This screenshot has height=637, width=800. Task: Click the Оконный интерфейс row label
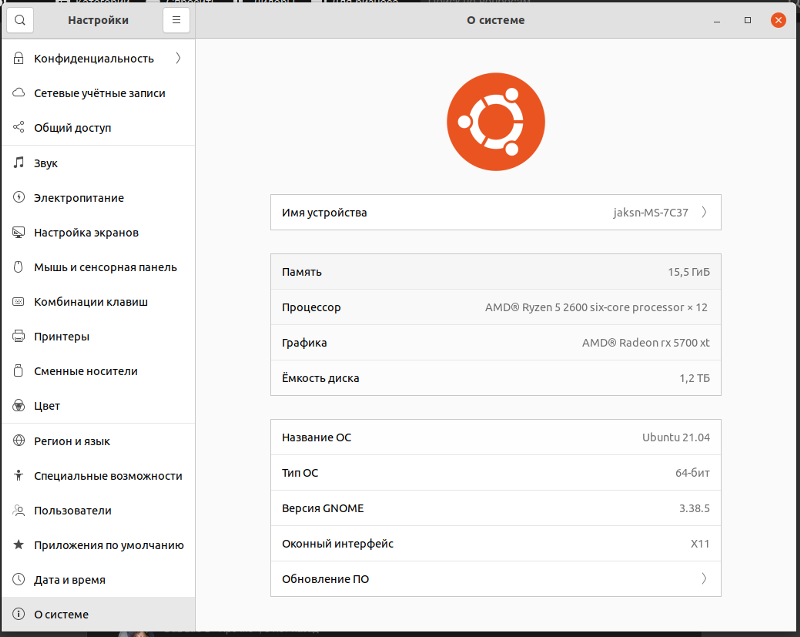pyautogui.click(x=338, y=544)
